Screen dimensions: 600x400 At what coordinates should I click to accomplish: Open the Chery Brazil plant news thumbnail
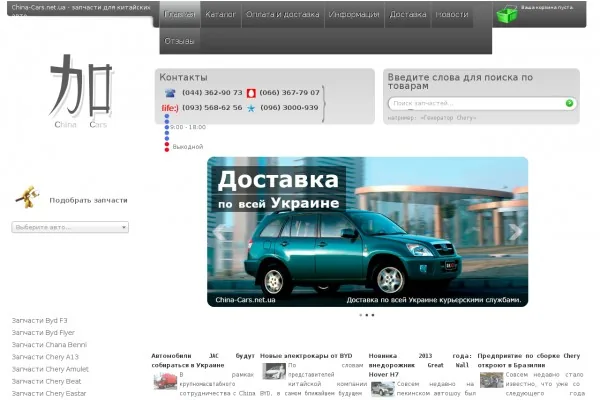click(491, 380)
